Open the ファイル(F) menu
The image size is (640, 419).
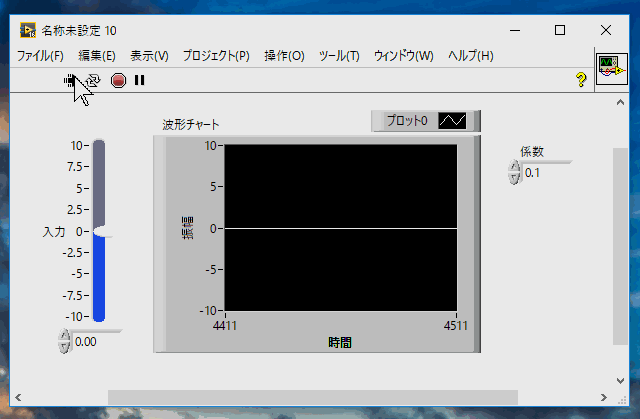tap(40, 55)
